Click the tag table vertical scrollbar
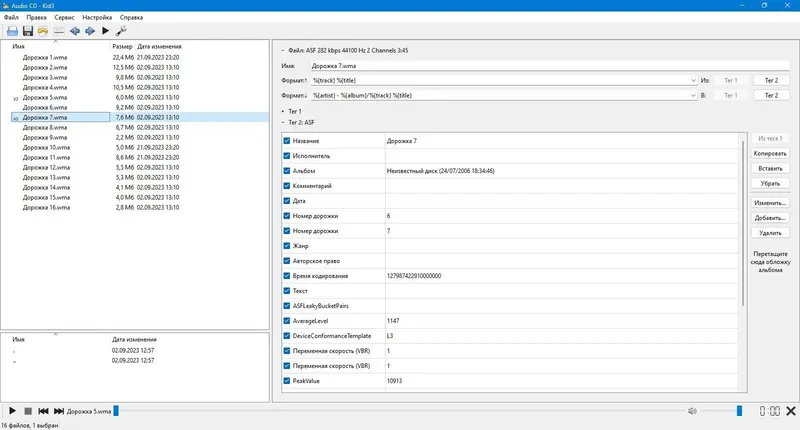The image size is (800, 430). [x=743, y=223]
